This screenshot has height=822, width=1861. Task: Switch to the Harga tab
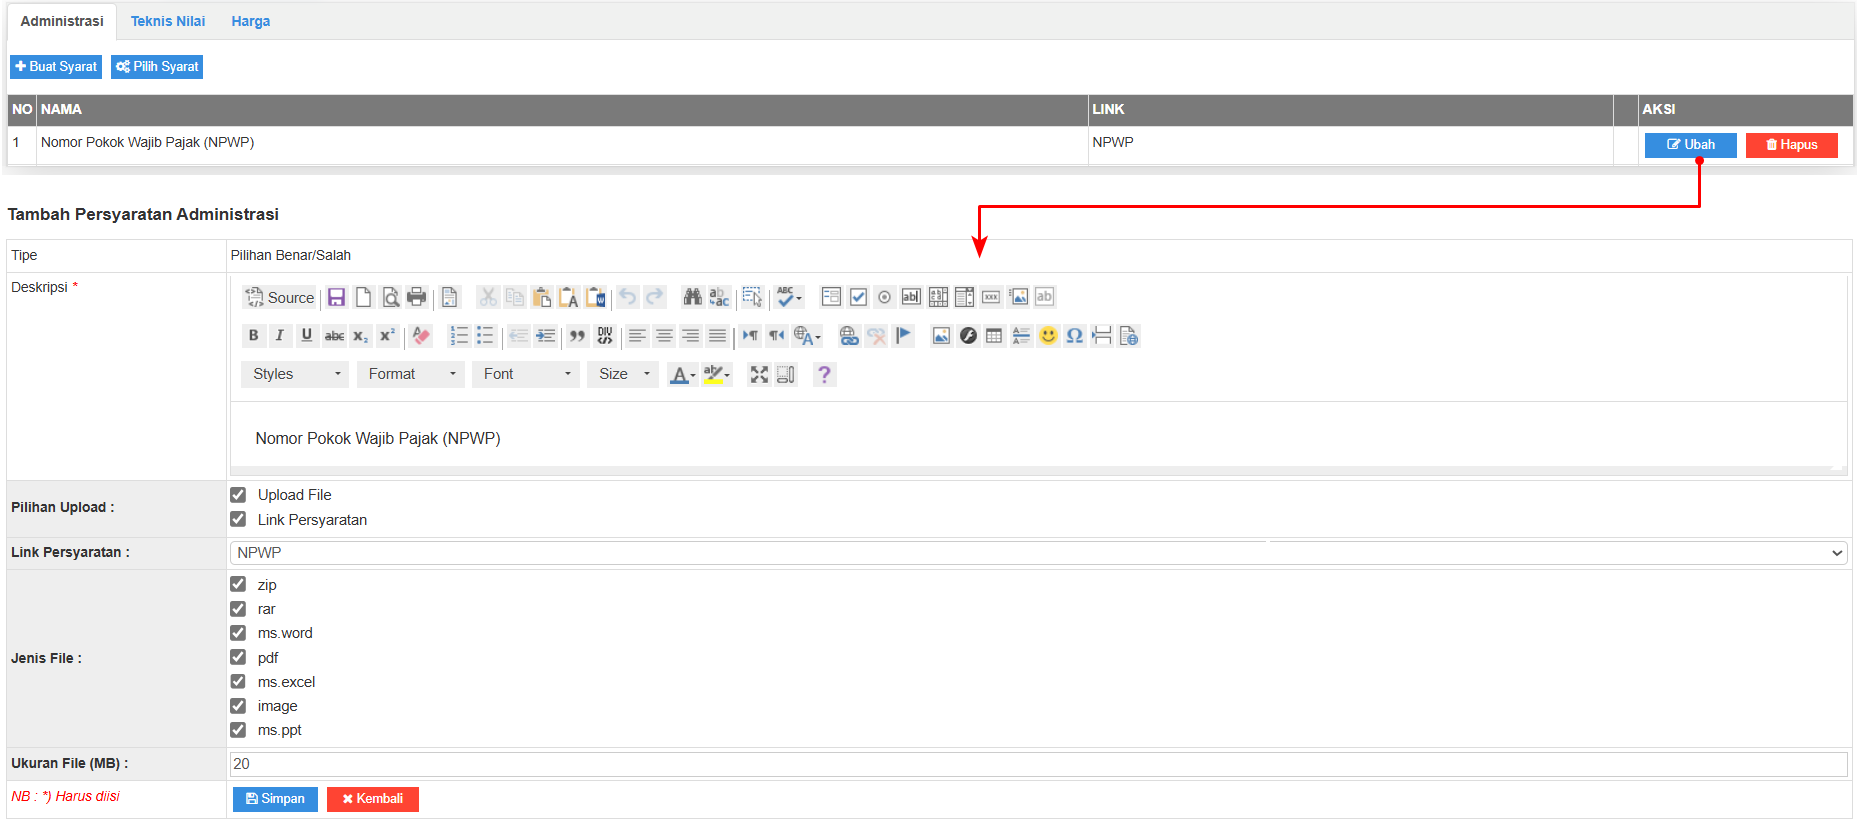tap(251, 21)
